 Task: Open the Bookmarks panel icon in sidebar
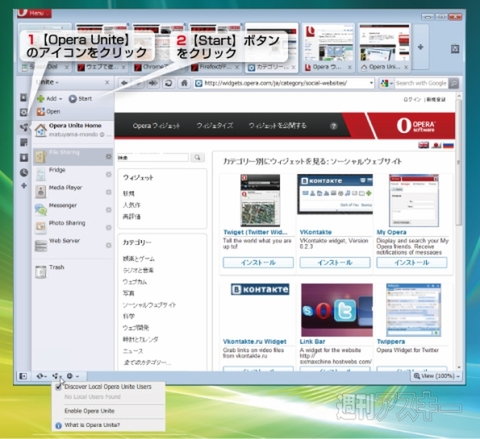point(23,98)
